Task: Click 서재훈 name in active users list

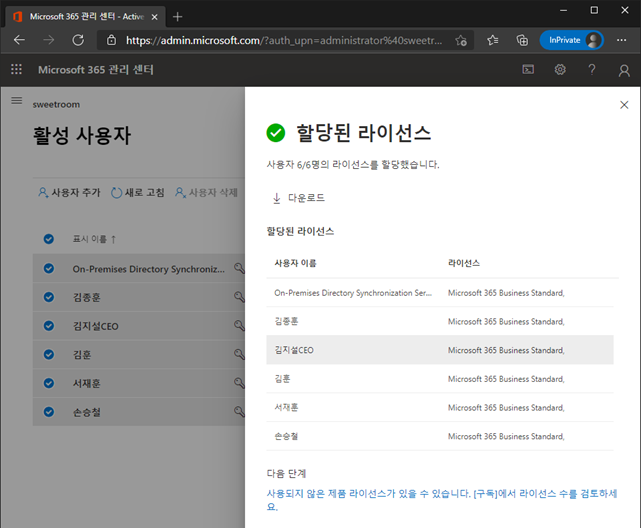Action: [86, 383]
